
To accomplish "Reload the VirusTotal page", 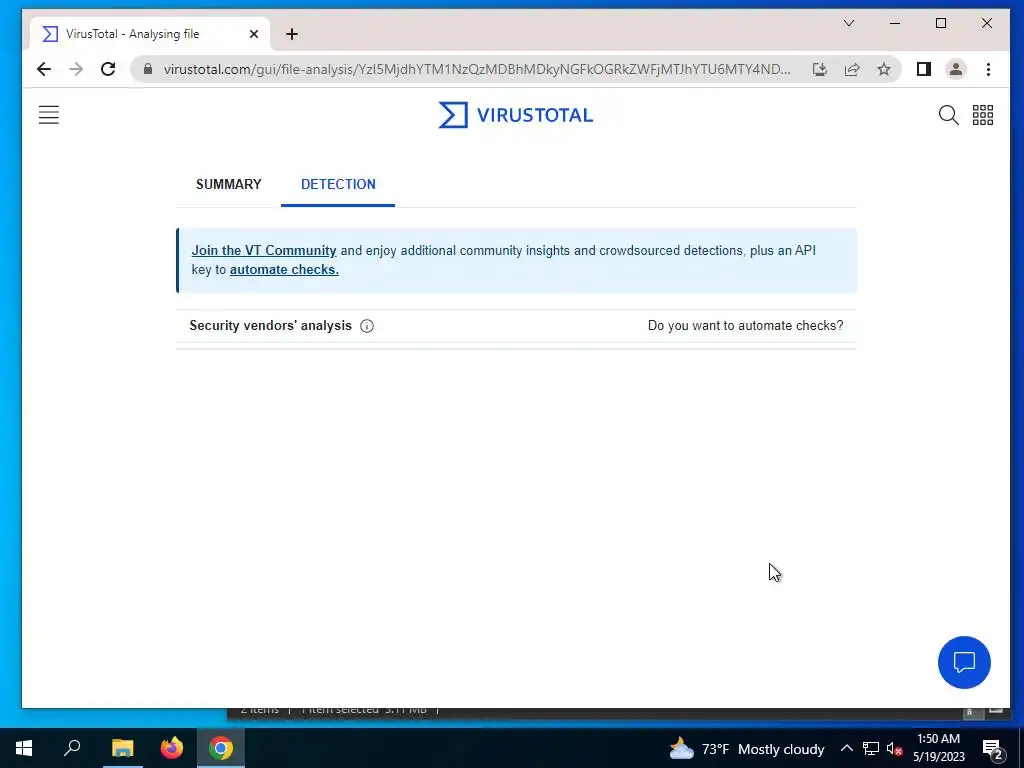I will pos(108,69).
